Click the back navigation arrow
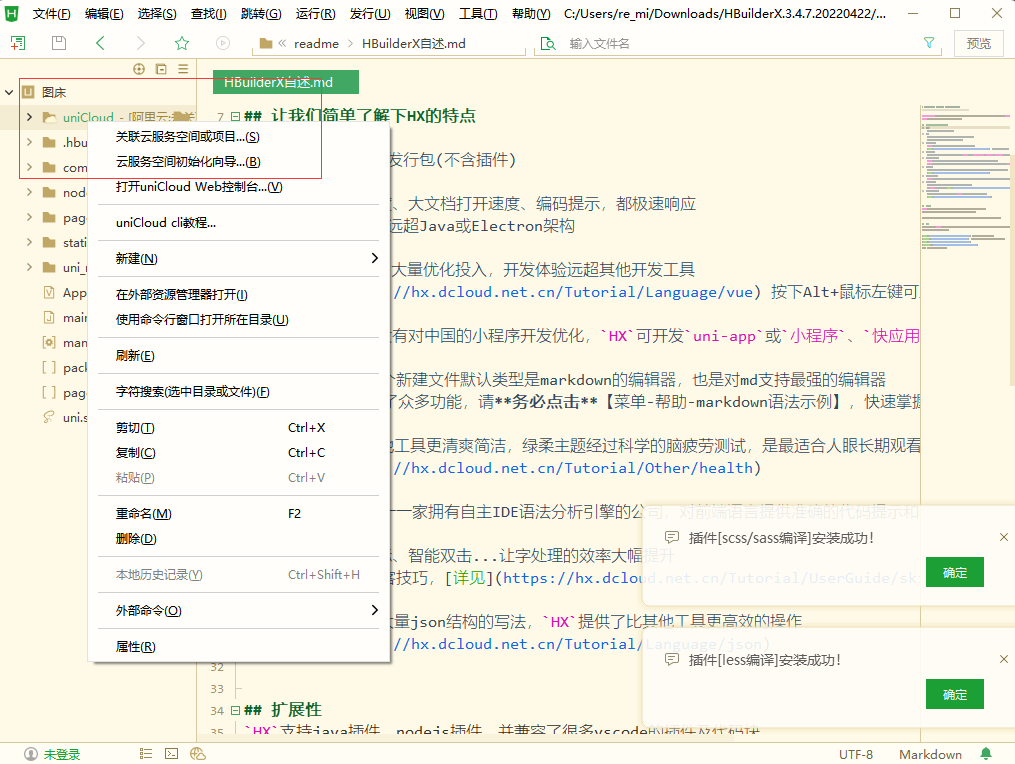 [100, 43]
